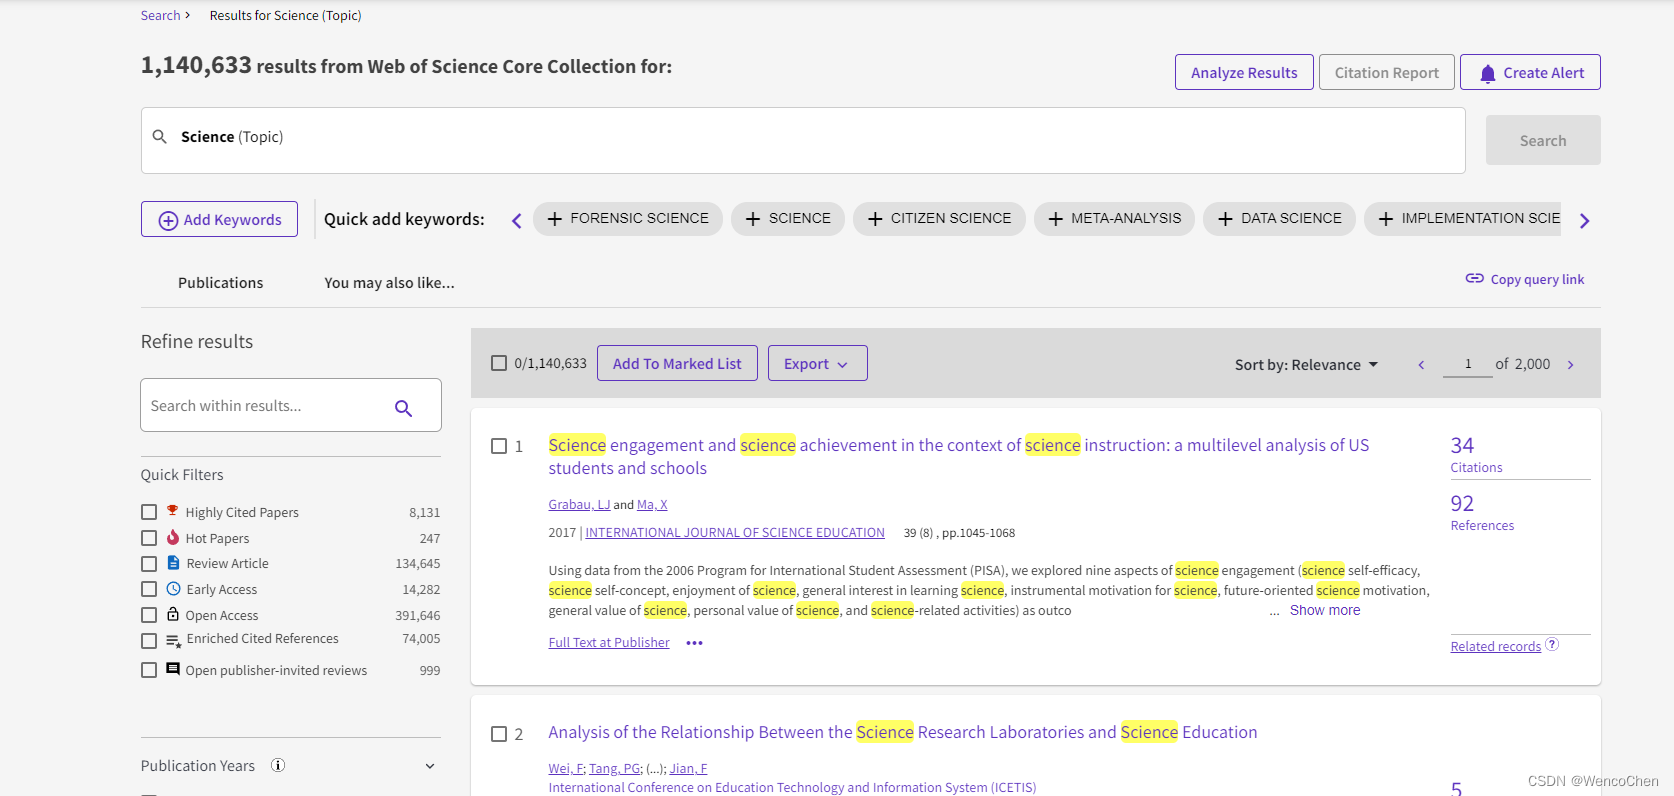Viewport: 1674px width, 796px height.
Task: Add CITIZEN SCIENCE keyword chip
Action: (939, 218)
